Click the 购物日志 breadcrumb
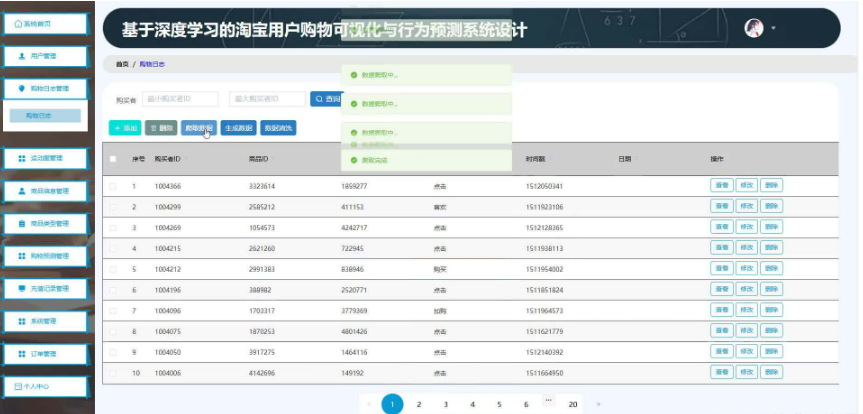This screenshot has width=863, height=414. point(152,64)
